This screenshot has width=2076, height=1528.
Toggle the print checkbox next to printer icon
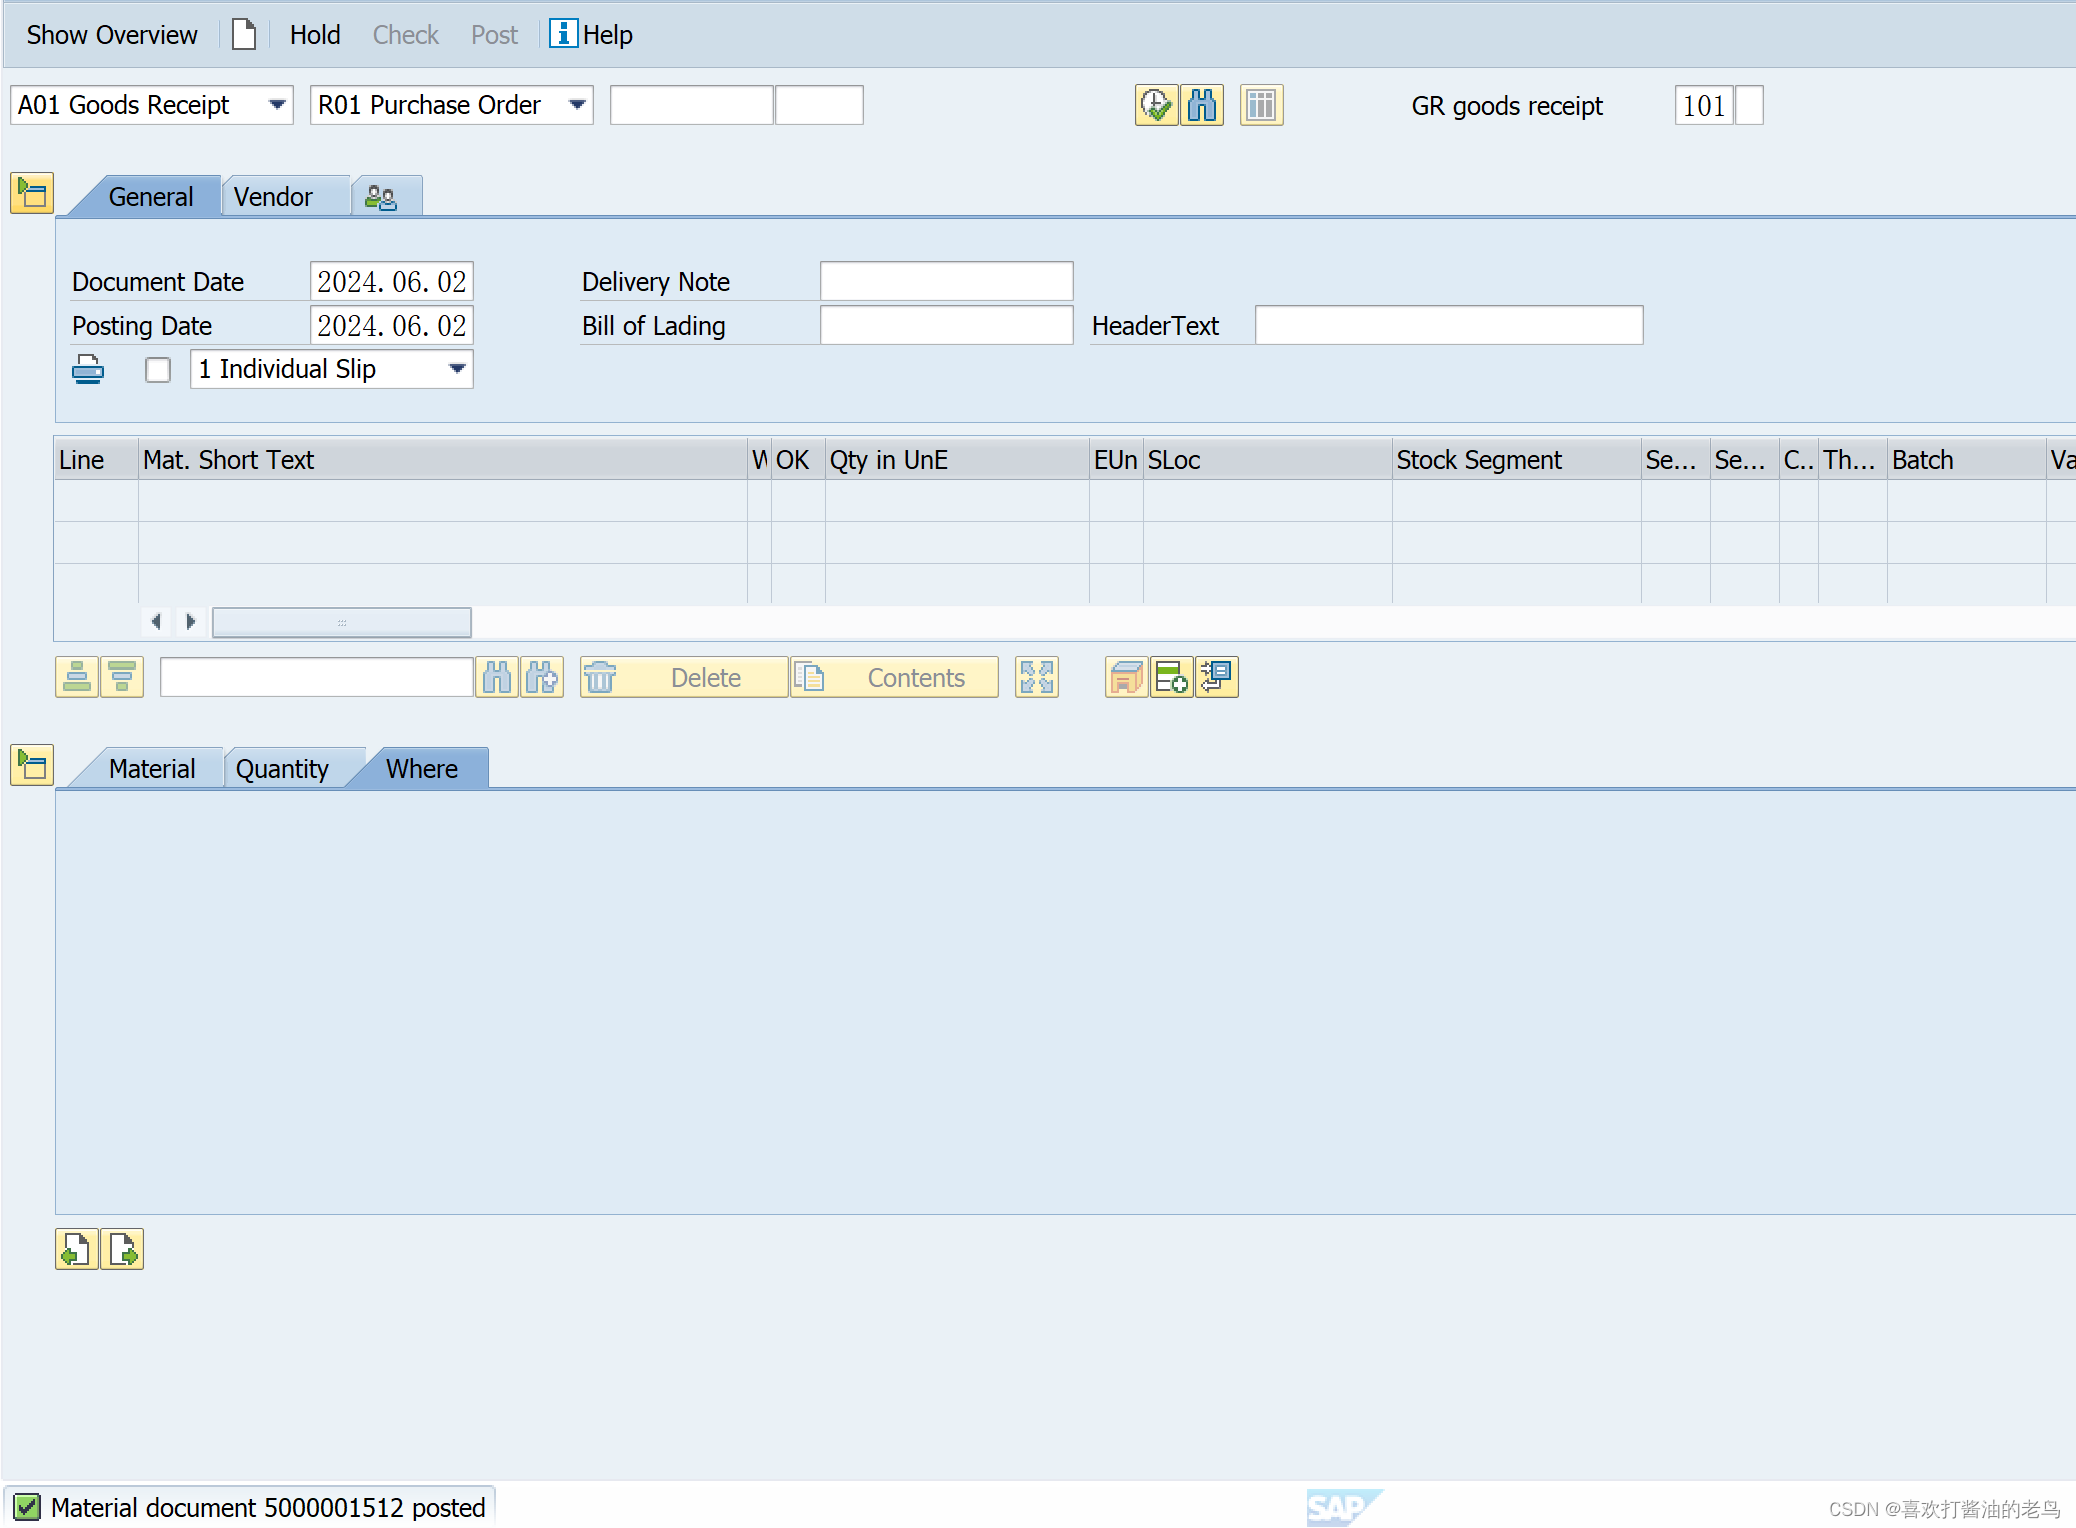[158, 369]
